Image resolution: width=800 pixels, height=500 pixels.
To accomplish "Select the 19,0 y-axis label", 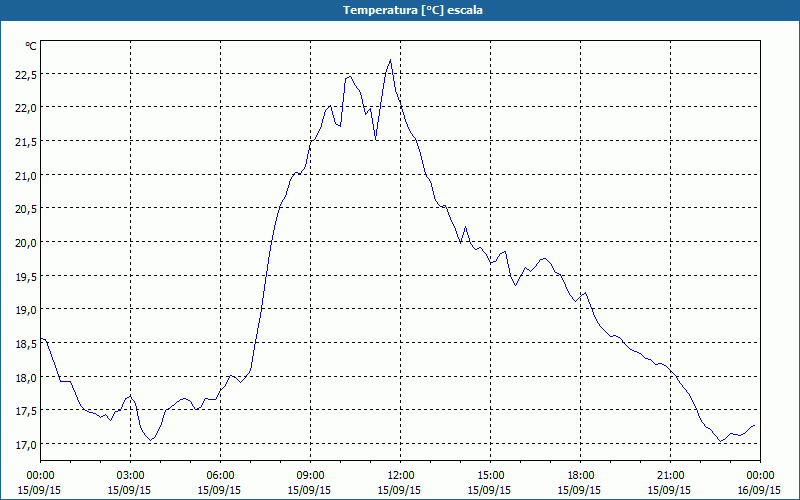I will click(26, 311).
